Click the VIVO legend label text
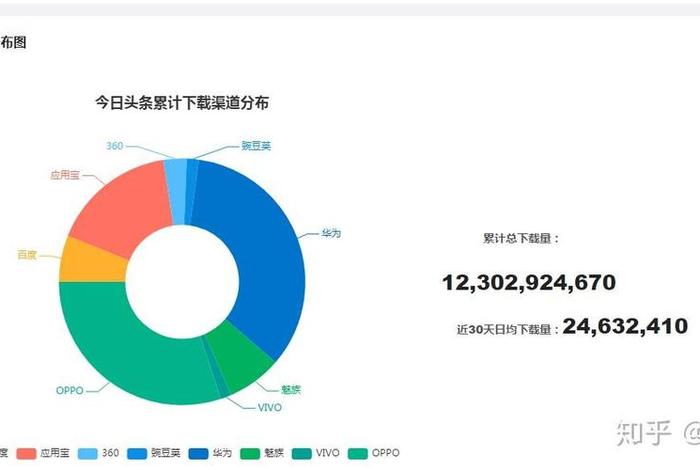Image resolution: width=700 pixels, height=470 pixels. coord(328,453)
